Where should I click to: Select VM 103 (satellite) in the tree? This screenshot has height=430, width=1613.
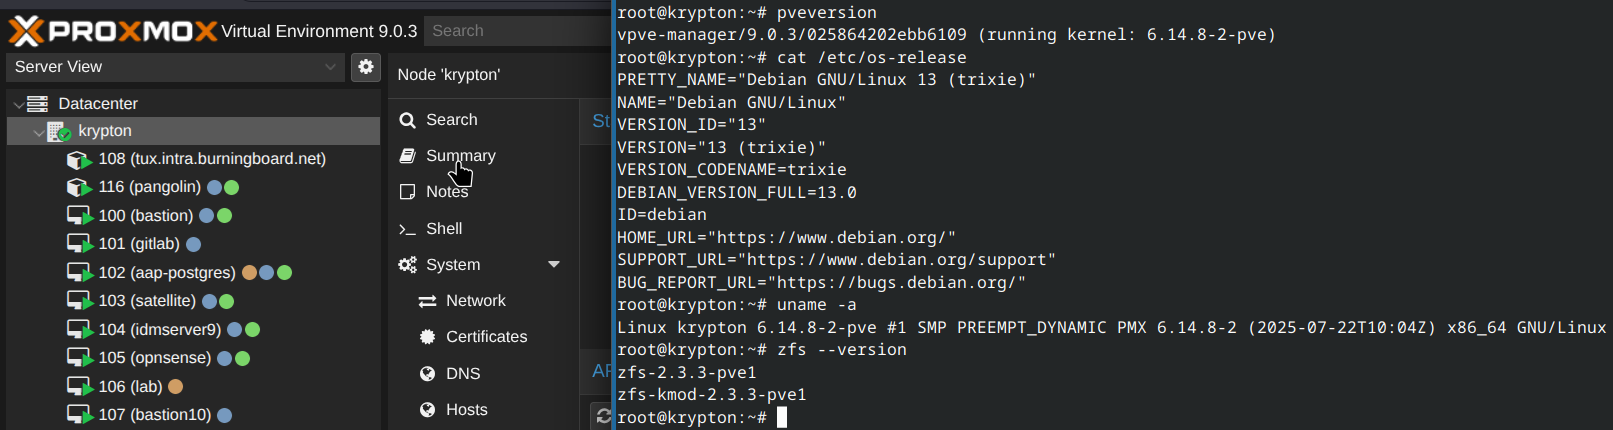point(146,301)
